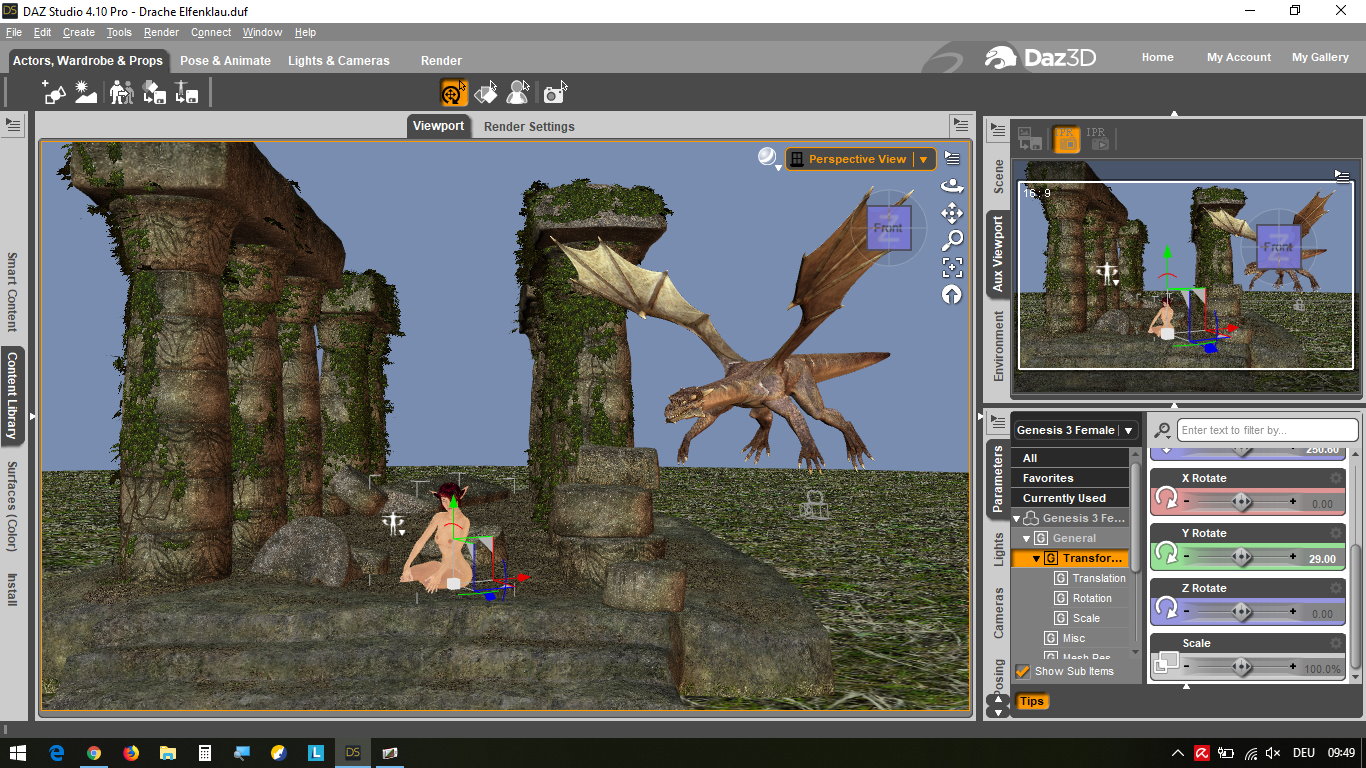Click the Save Scene Subset toolbar icon
1366x768 pixels.
click(154, 93)
